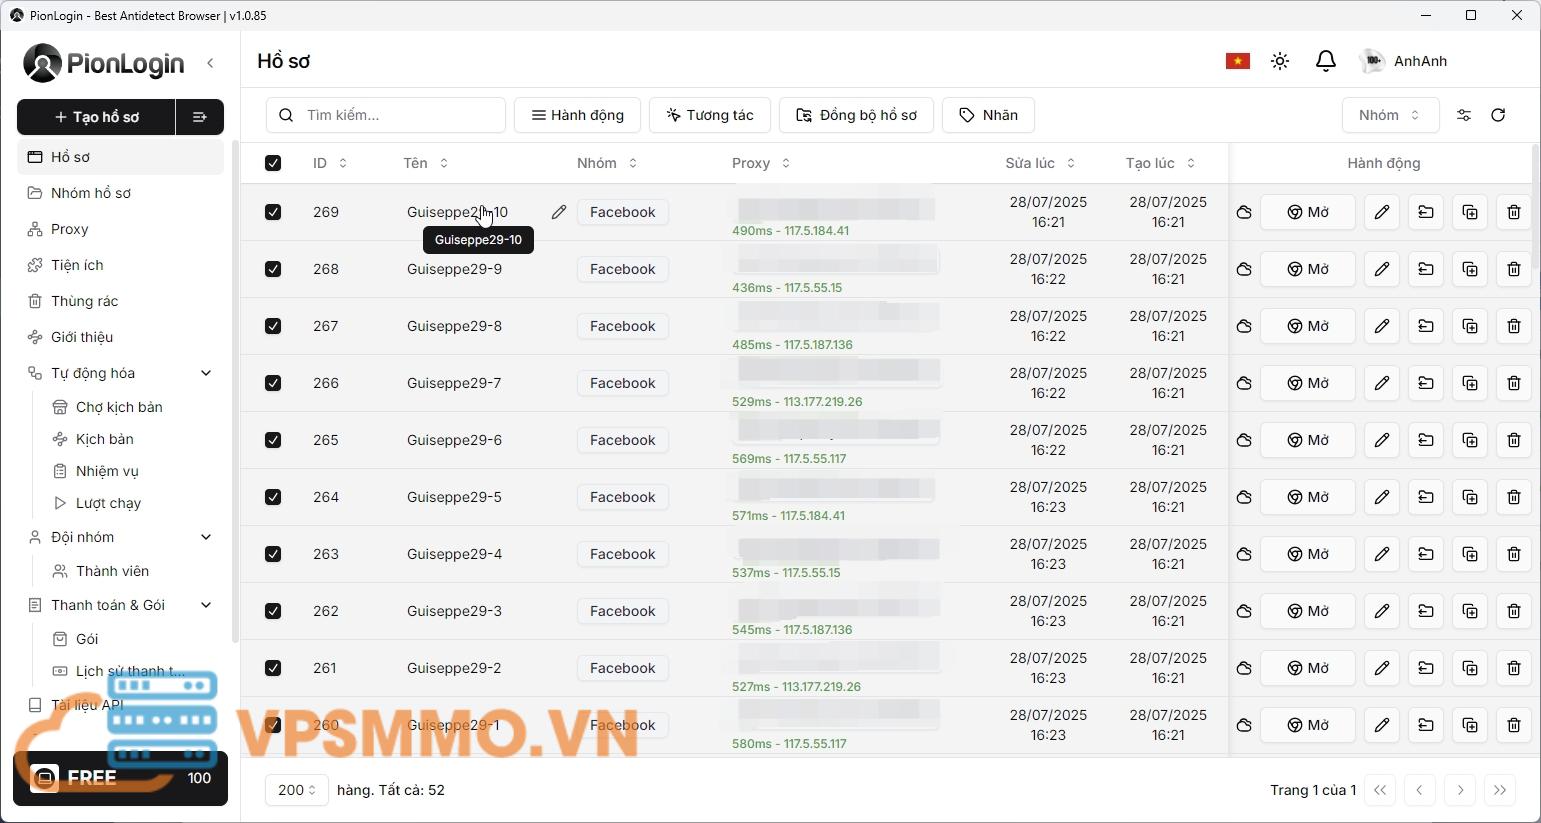Go to Thùng rác in sidebar

(84, 301)
